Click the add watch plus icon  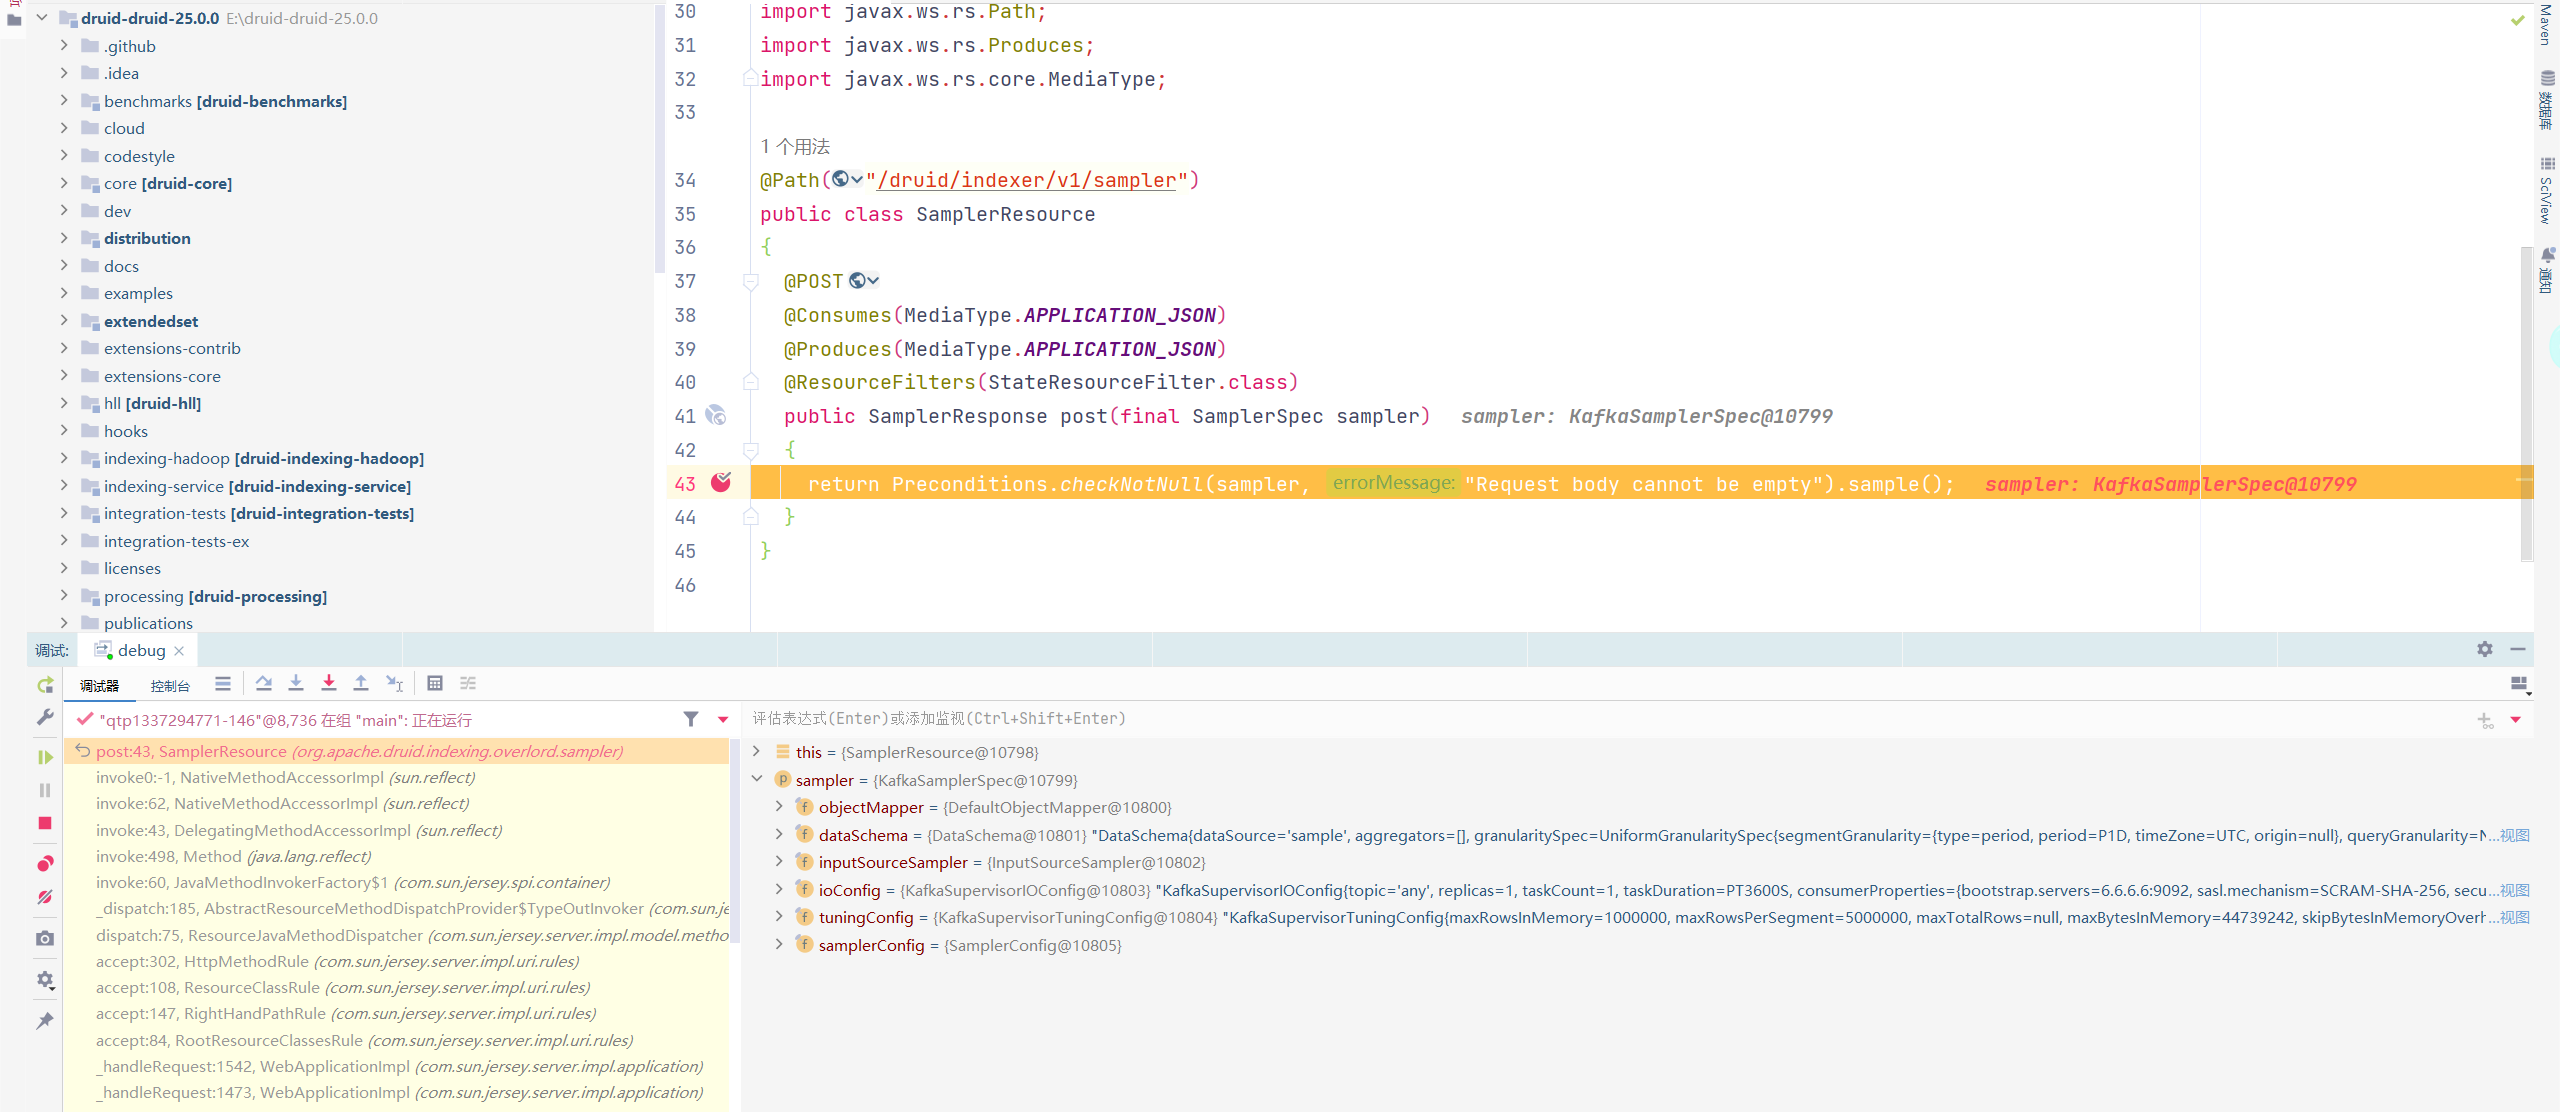tap(2486, 720)
